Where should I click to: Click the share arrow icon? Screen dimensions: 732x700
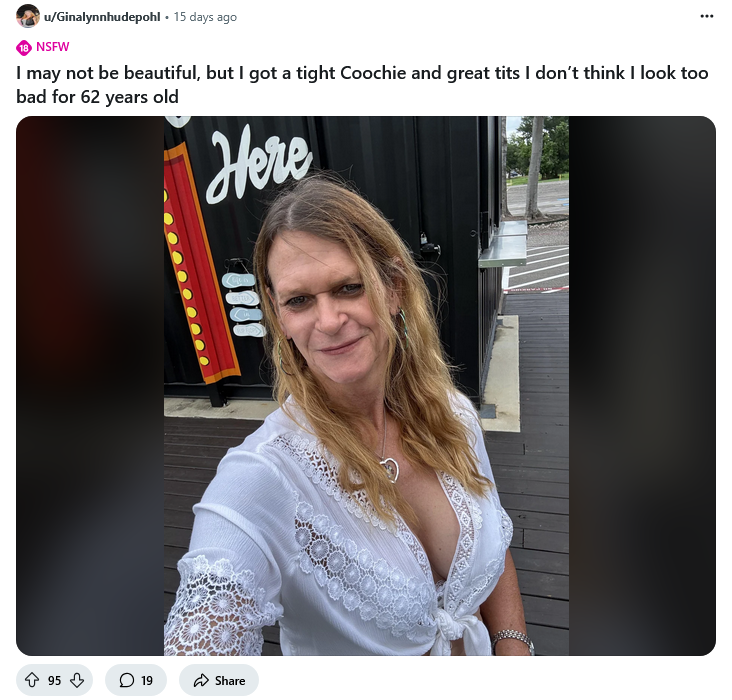click(x=201, y=680)
